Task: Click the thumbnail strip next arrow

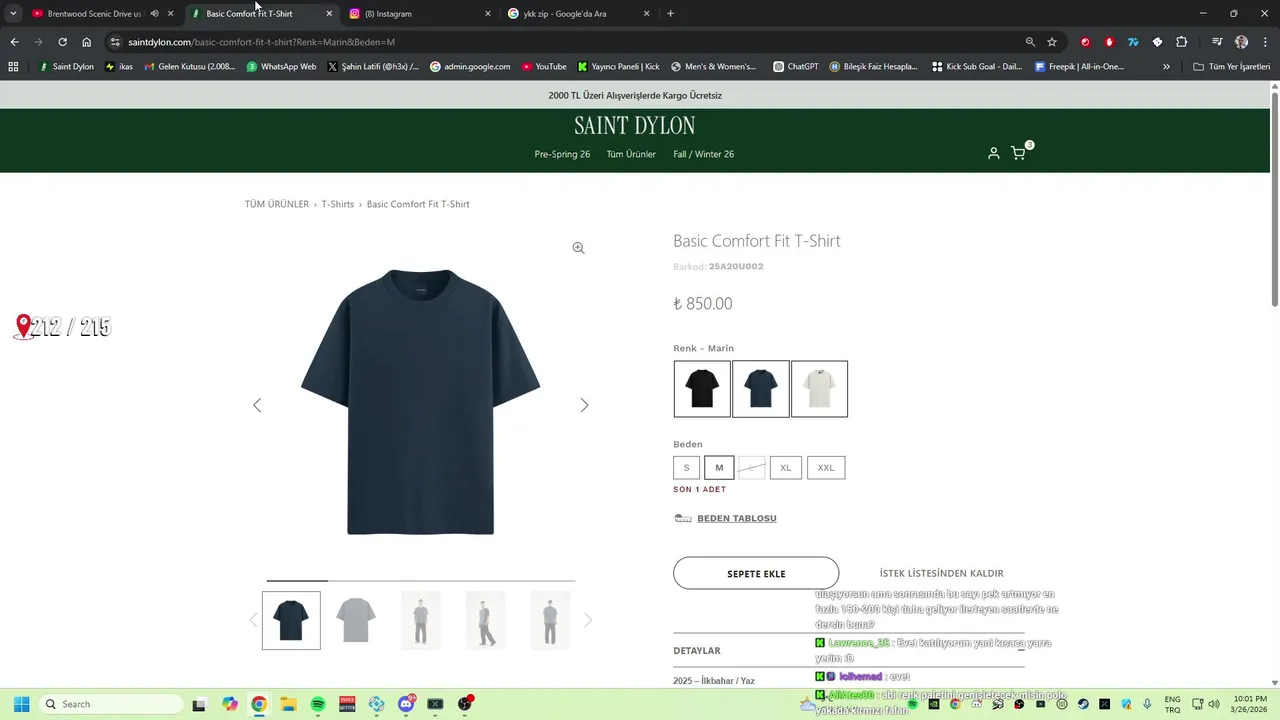Action: (588, 620)
